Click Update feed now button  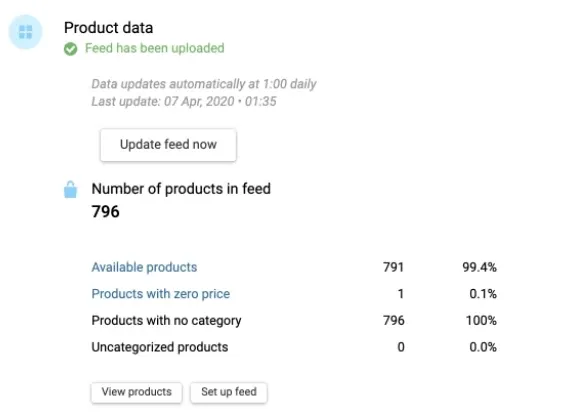tap(168, 145)
